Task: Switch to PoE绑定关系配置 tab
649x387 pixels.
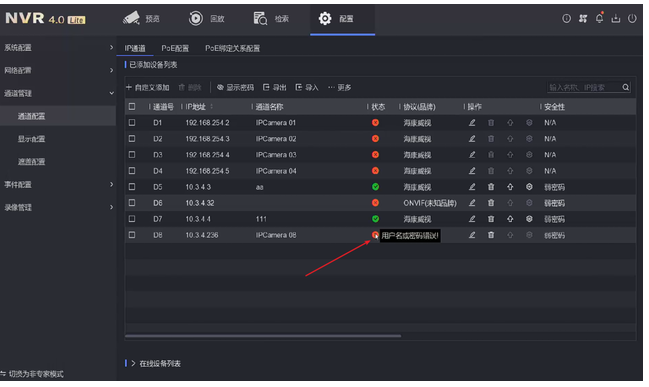Action: [x=233, y=48]
